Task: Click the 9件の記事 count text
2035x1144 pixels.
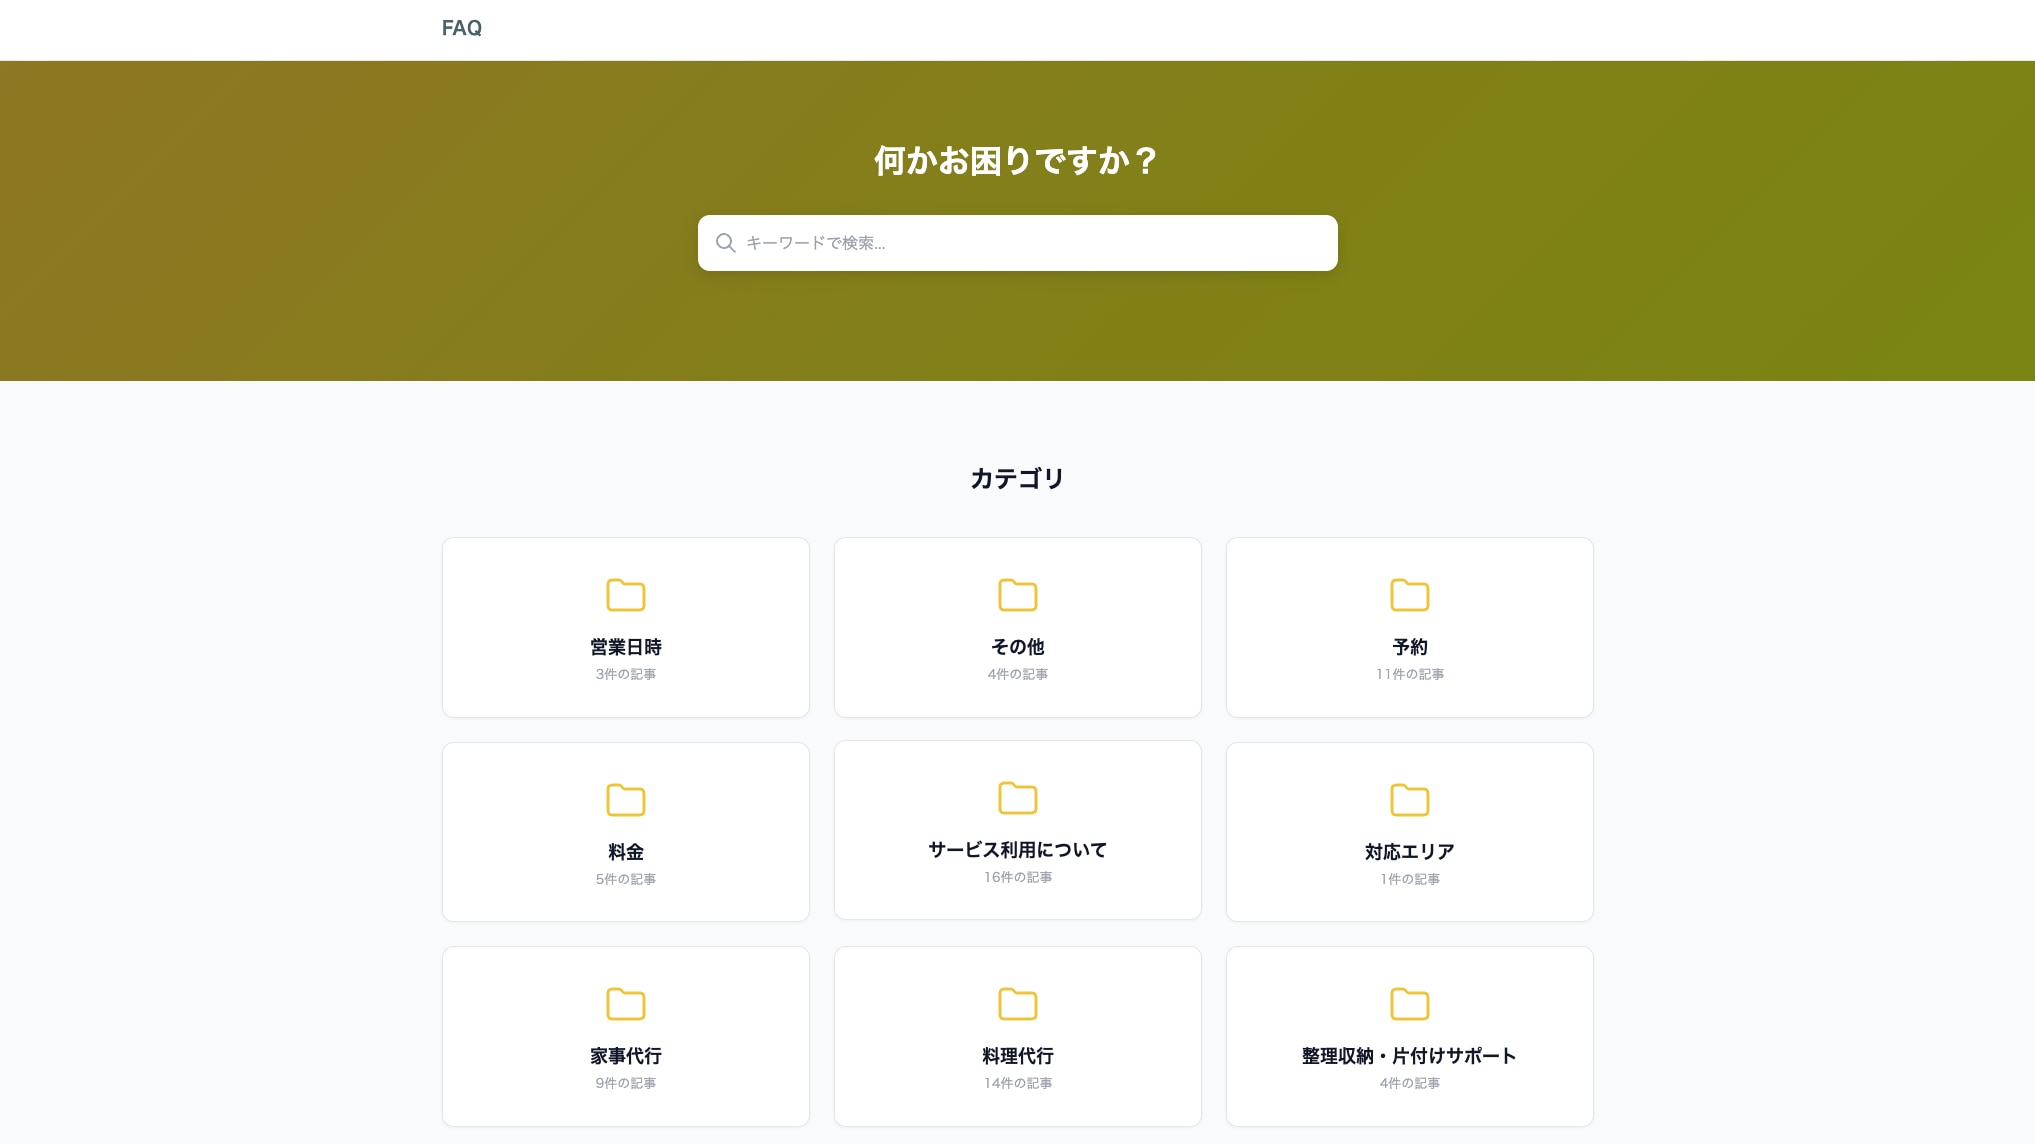Action: pyautogui.click(x=625, y=1083)
